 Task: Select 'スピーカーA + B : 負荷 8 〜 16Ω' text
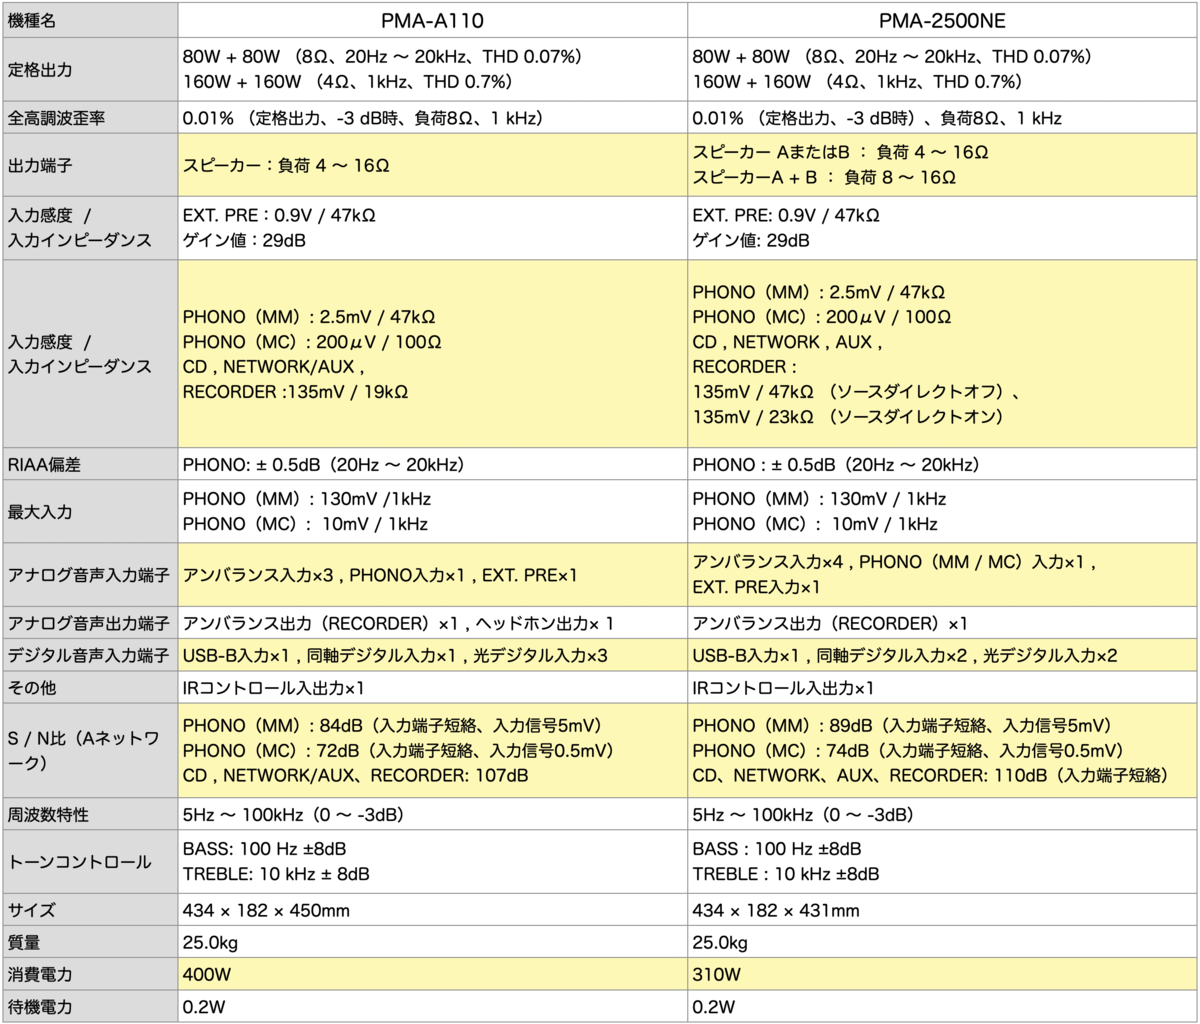[x=824, y=178]
